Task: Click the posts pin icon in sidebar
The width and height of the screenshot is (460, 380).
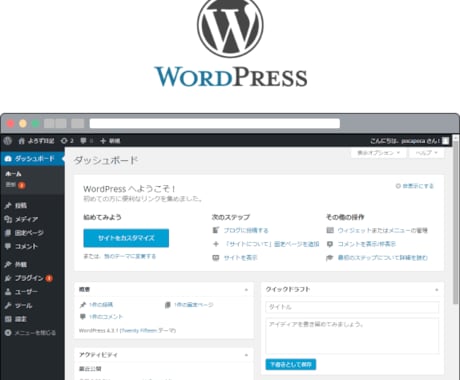Action: click(x=8, y=205)
